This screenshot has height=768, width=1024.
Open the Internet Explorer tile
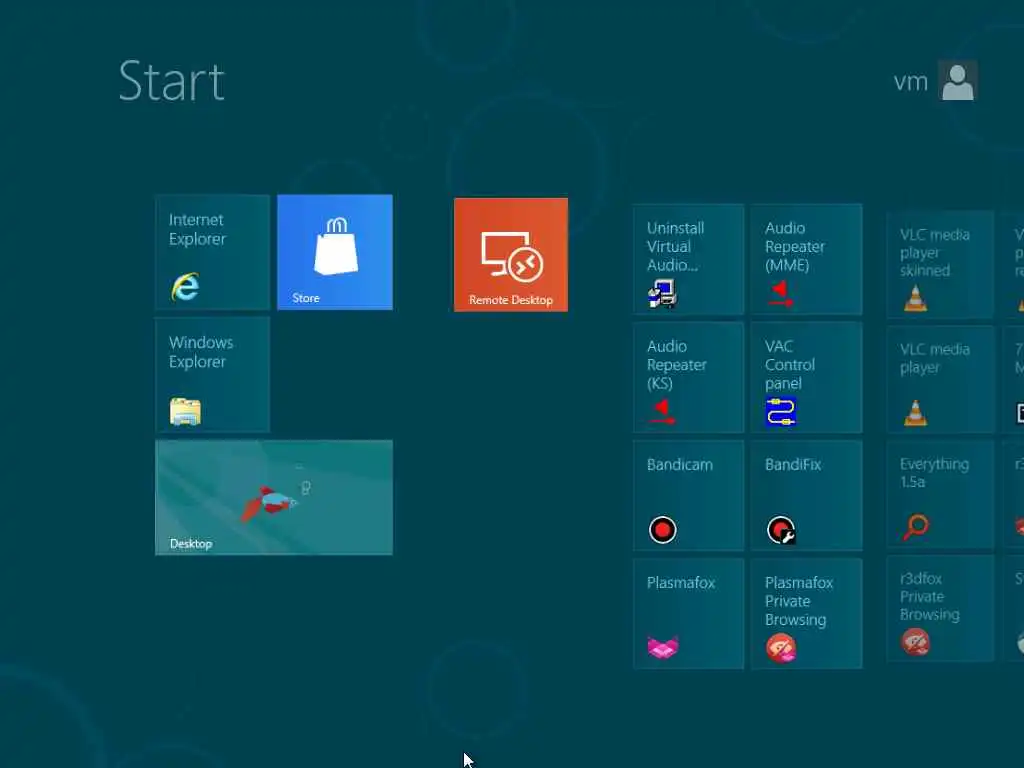tap(212, 252)
